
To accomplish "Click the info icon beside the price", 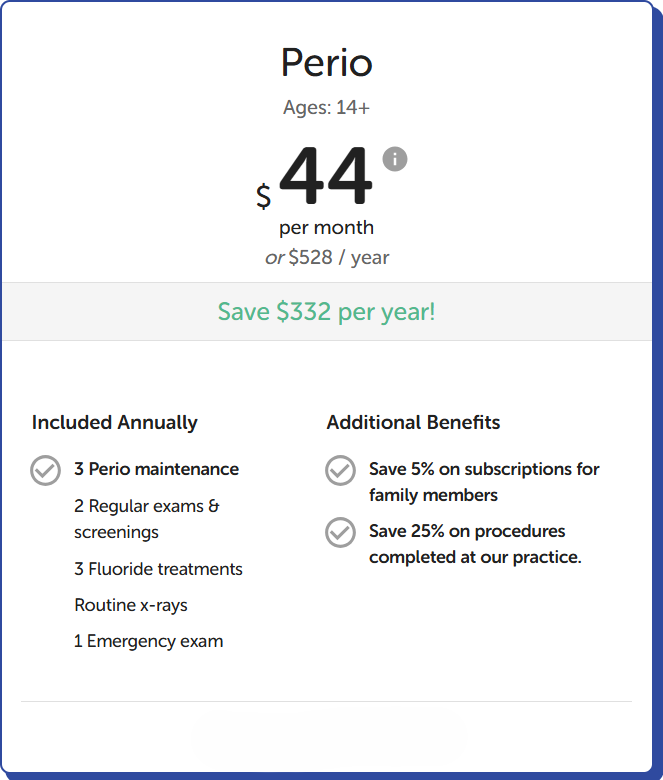I will tap(395, 159).
